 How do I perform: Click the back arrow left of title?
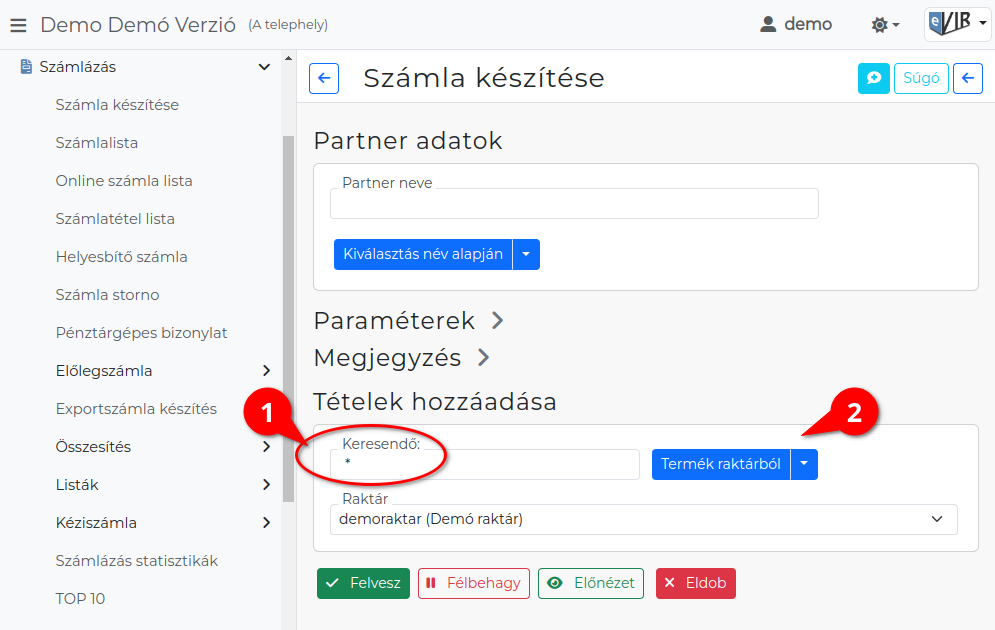324,78
